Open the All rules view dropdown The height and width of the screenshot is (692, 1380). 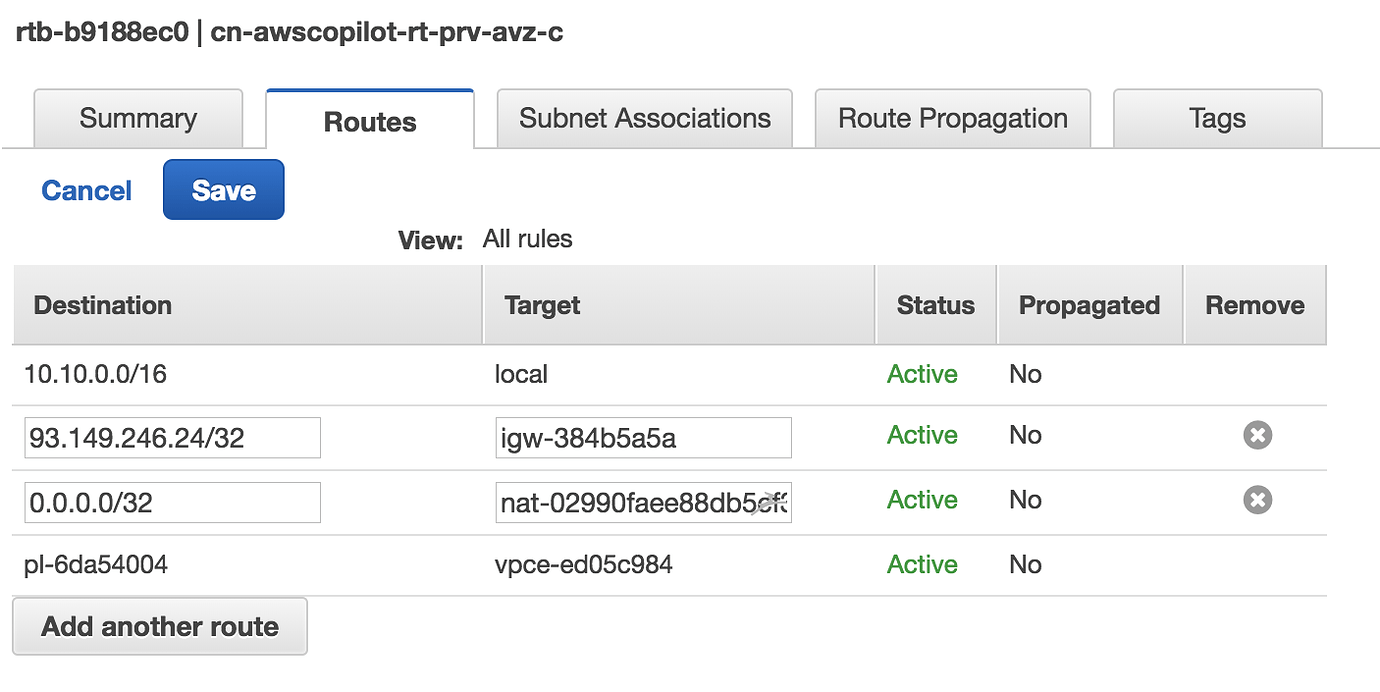pyautogui.click(x=527, y=239)
